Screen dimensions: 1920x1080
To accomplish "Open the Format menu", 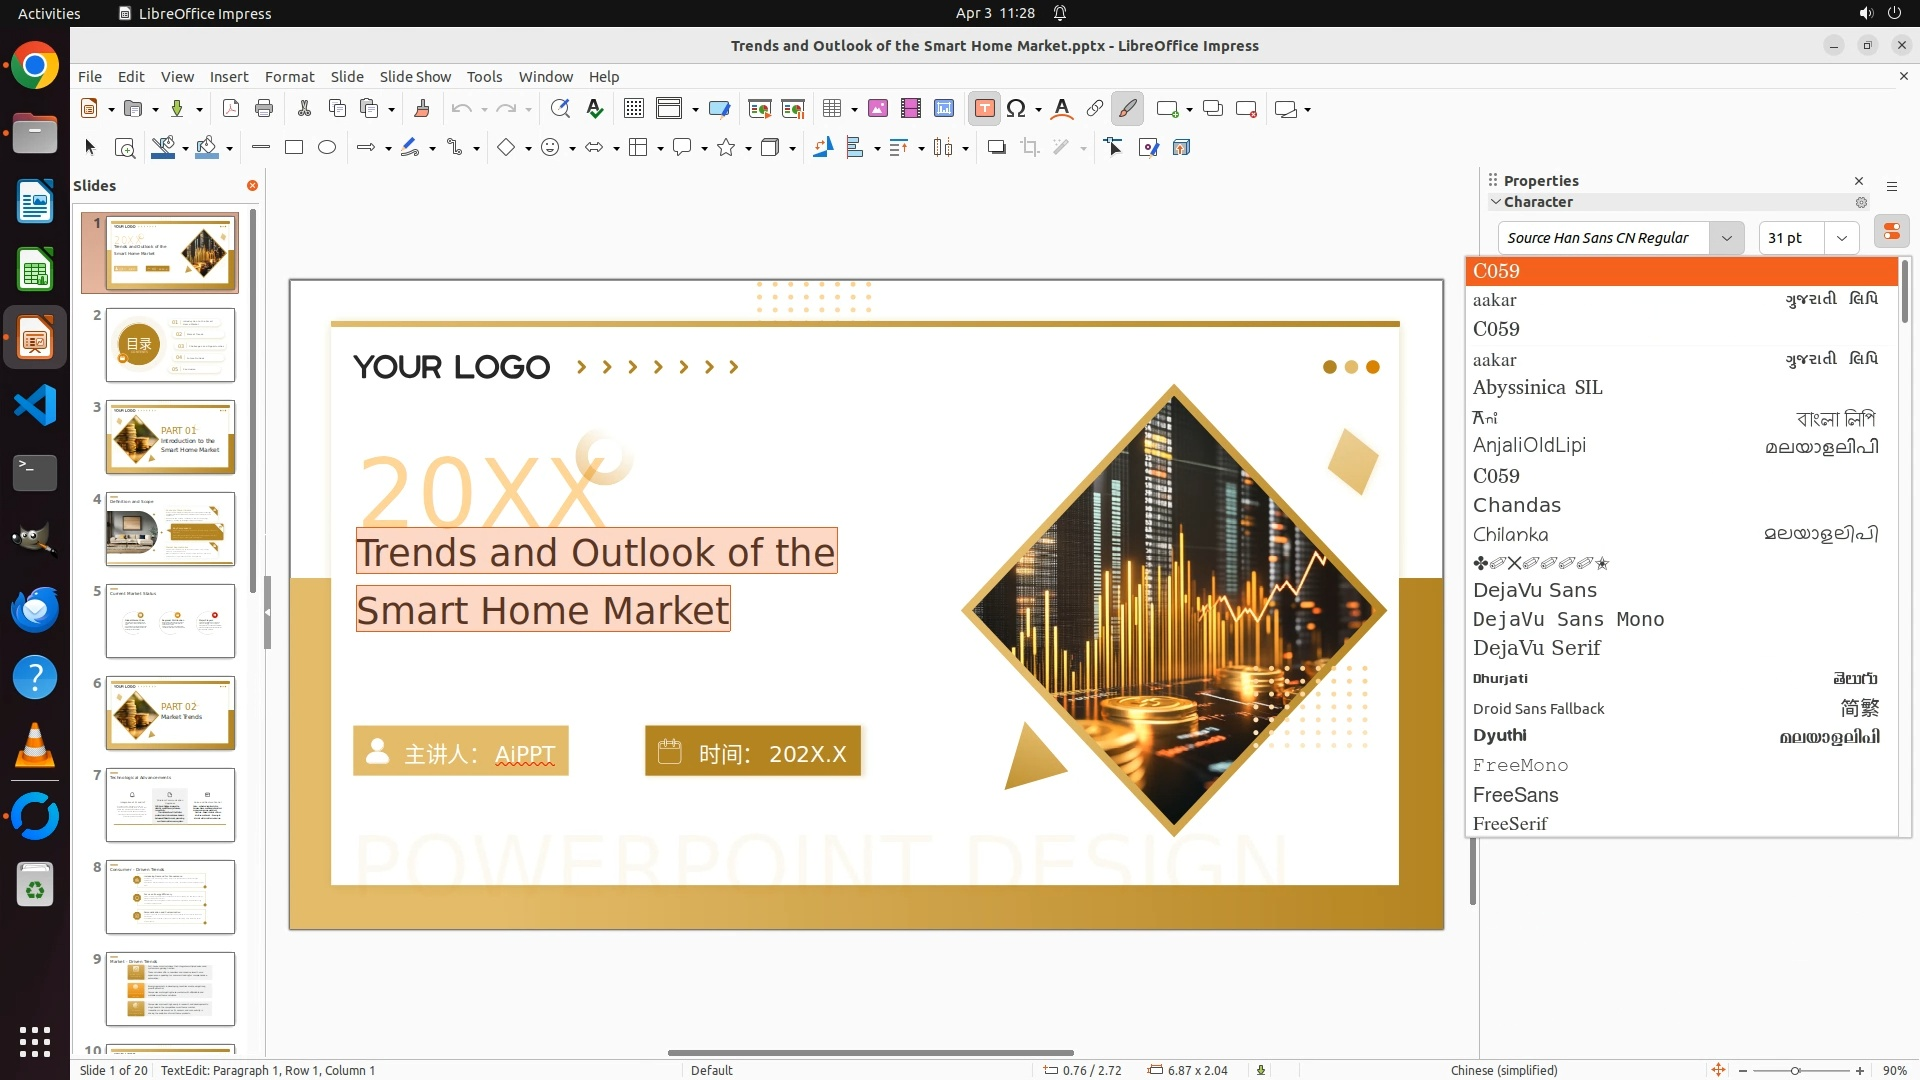I will [289, 76].
